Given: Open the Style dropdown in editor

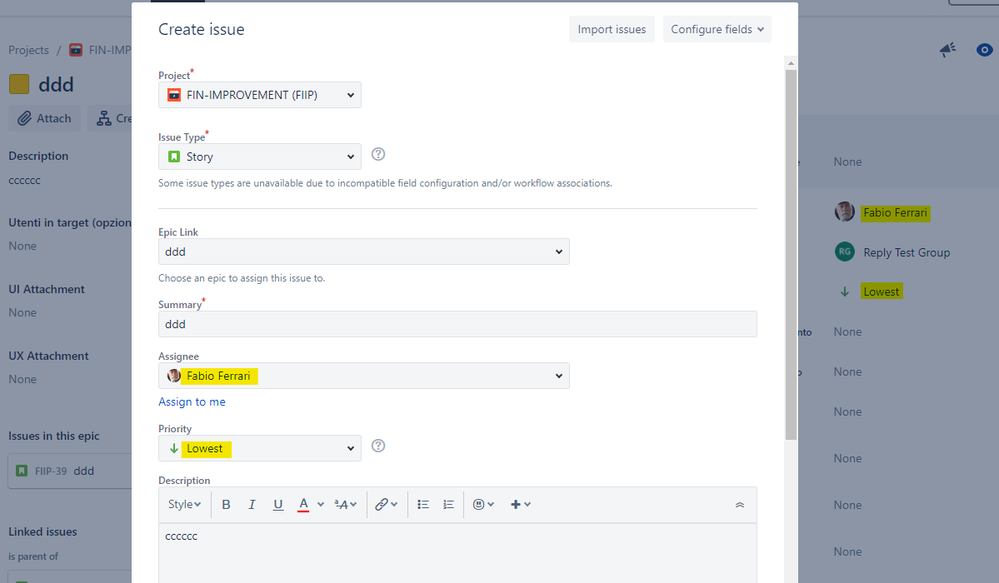Looking at the screenshot, I should pyautogui.click(x=184, y=505).
